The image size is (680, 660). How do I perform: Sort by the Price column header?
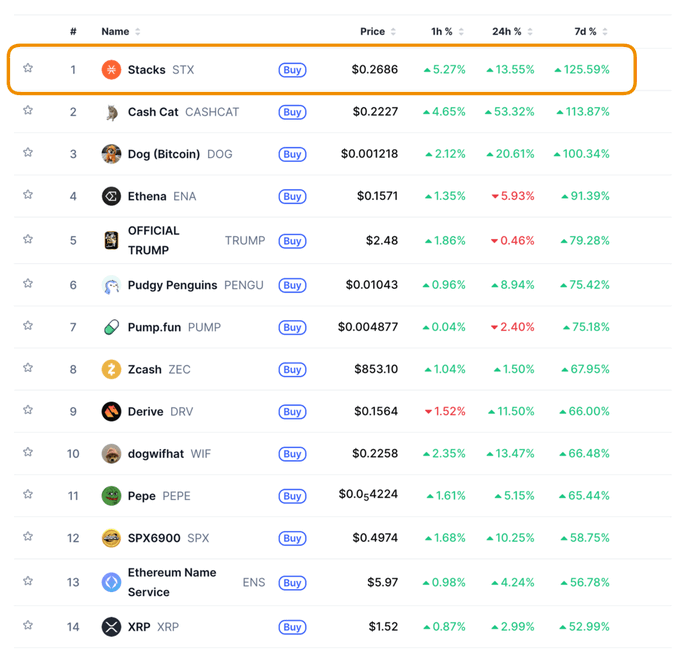(378, 32)
